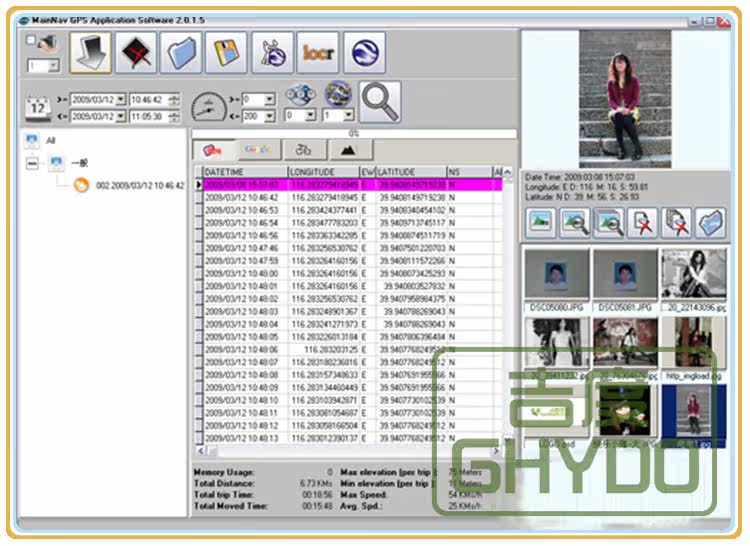Click the striped globe filter icon
The width and height of the screenshot is (750, 546).
tap(338, 94)
